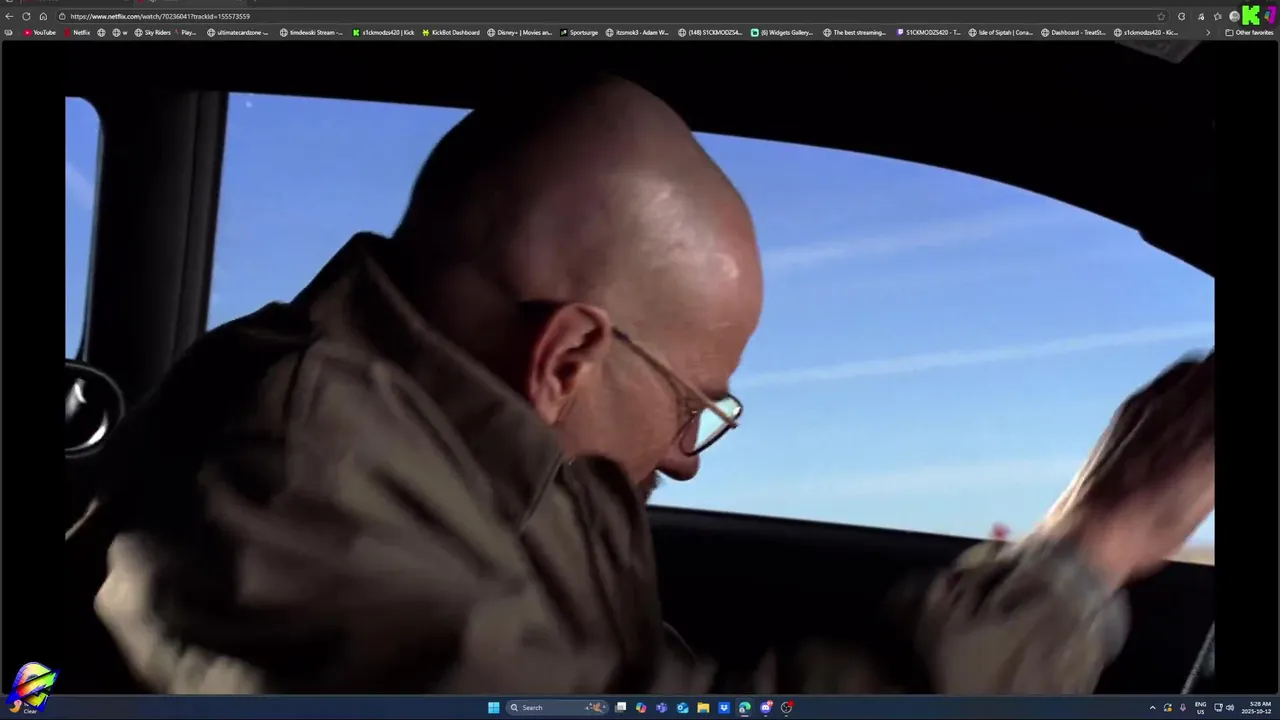The height and width of the screenshot is (720, 1280).
Task: Reload the Netflix page
Action: pos(26,16)
